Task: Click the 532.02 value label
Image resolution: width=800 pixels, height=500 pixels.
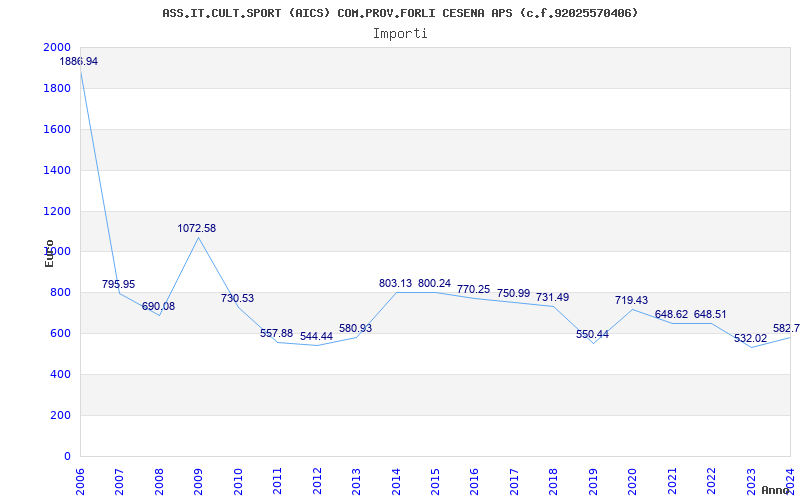Action: (x=751, y=339)
